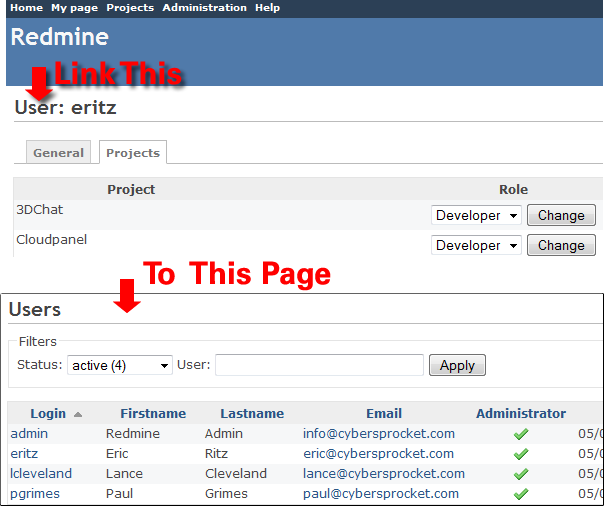Open role dropdown for 3DChat project
This screenshot has height=506, width=604.
(x=476, y=215)
